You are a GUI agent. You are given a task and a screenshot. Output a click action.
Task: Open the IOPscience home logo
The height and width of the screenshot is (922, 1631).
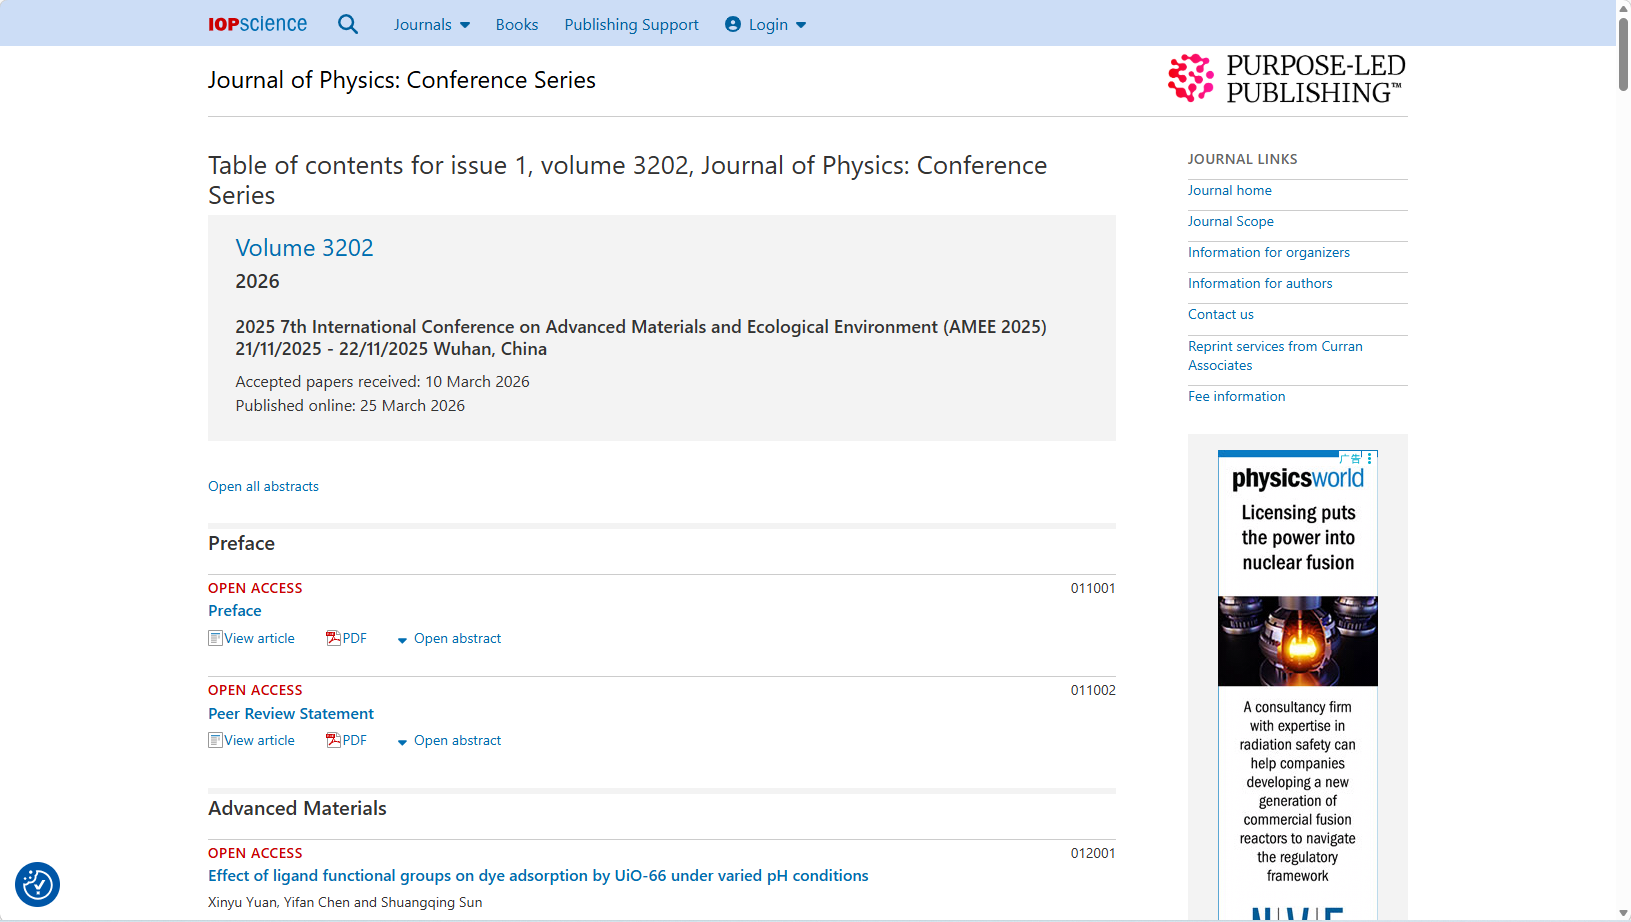257,24
